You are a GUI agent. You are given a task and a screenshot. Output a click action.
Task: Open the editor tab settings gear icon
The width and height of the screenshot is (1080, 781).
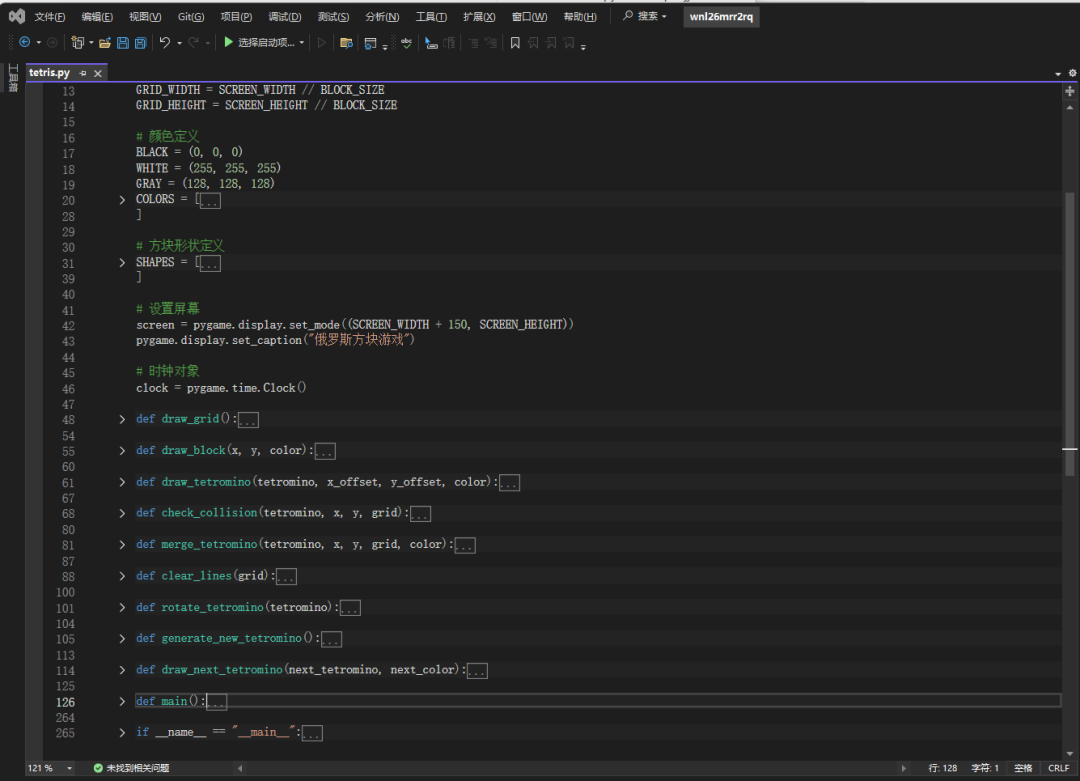pyautogui.click(x=1072, y=73)
